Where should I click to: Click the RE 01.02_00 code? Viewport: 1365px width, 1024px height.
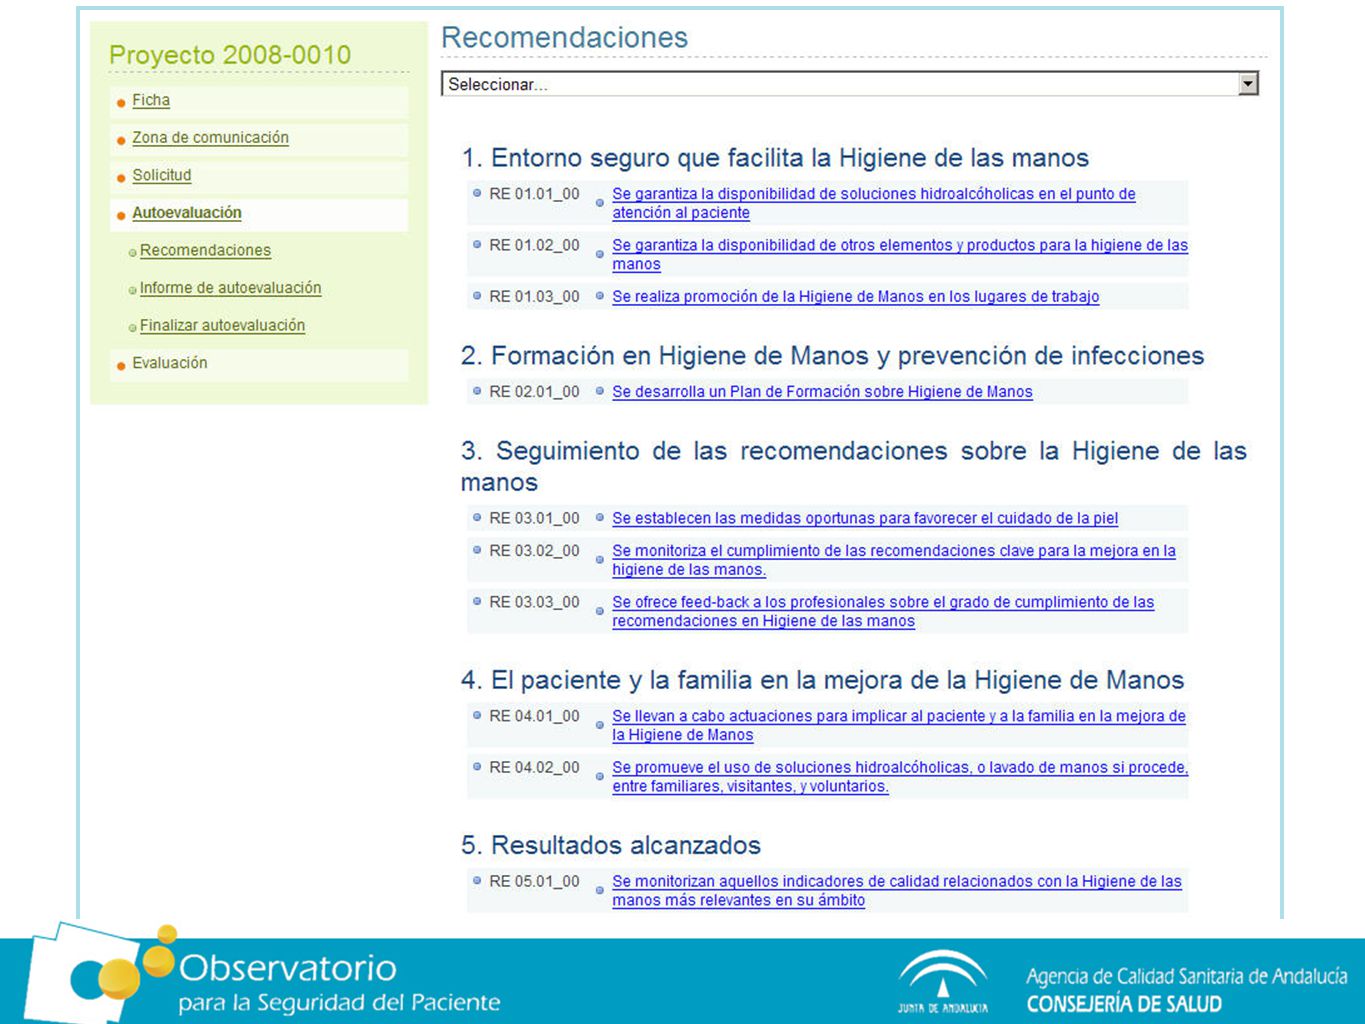point(534,245)
